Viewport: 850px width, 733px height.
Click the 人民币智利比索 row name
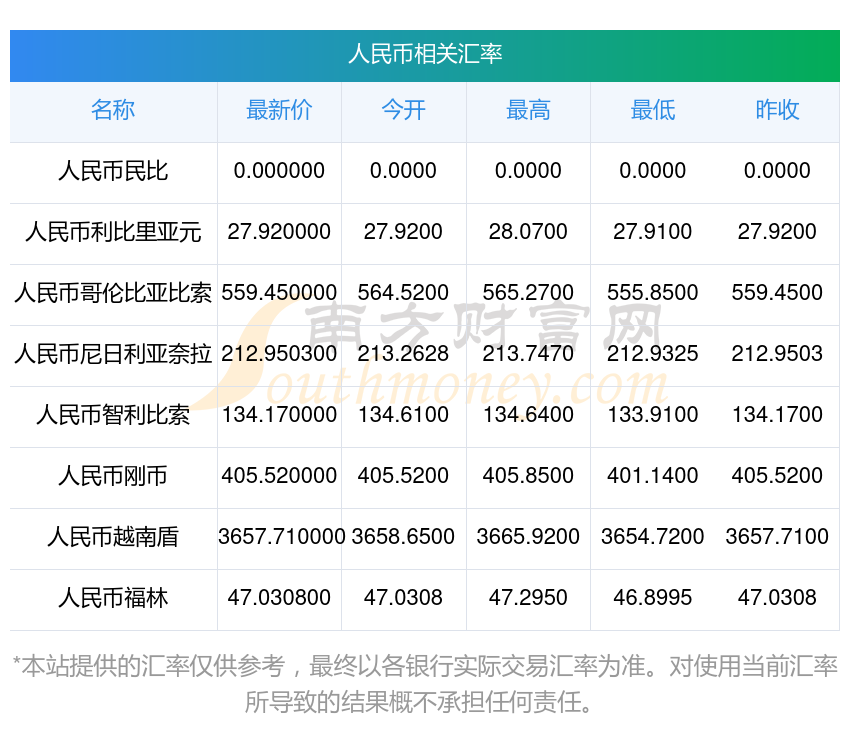pos(113,415)
